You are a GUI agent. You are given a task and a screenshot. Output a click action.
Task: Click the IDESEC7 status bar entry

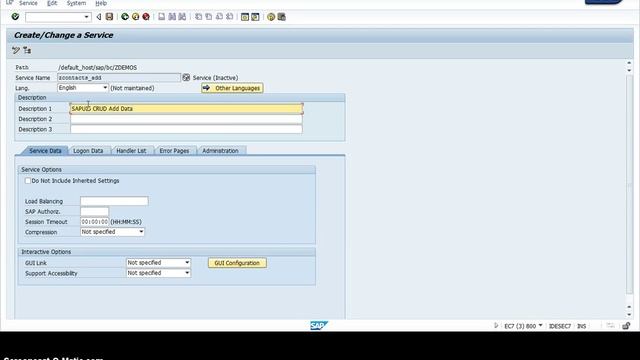pyautogui.click(x=560, y=326)
